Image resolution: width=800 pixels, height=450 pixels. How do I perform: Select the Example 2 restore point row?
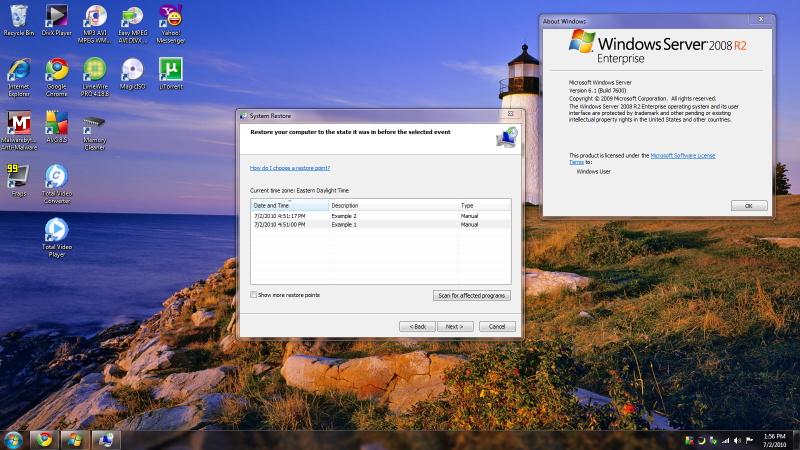381,216
